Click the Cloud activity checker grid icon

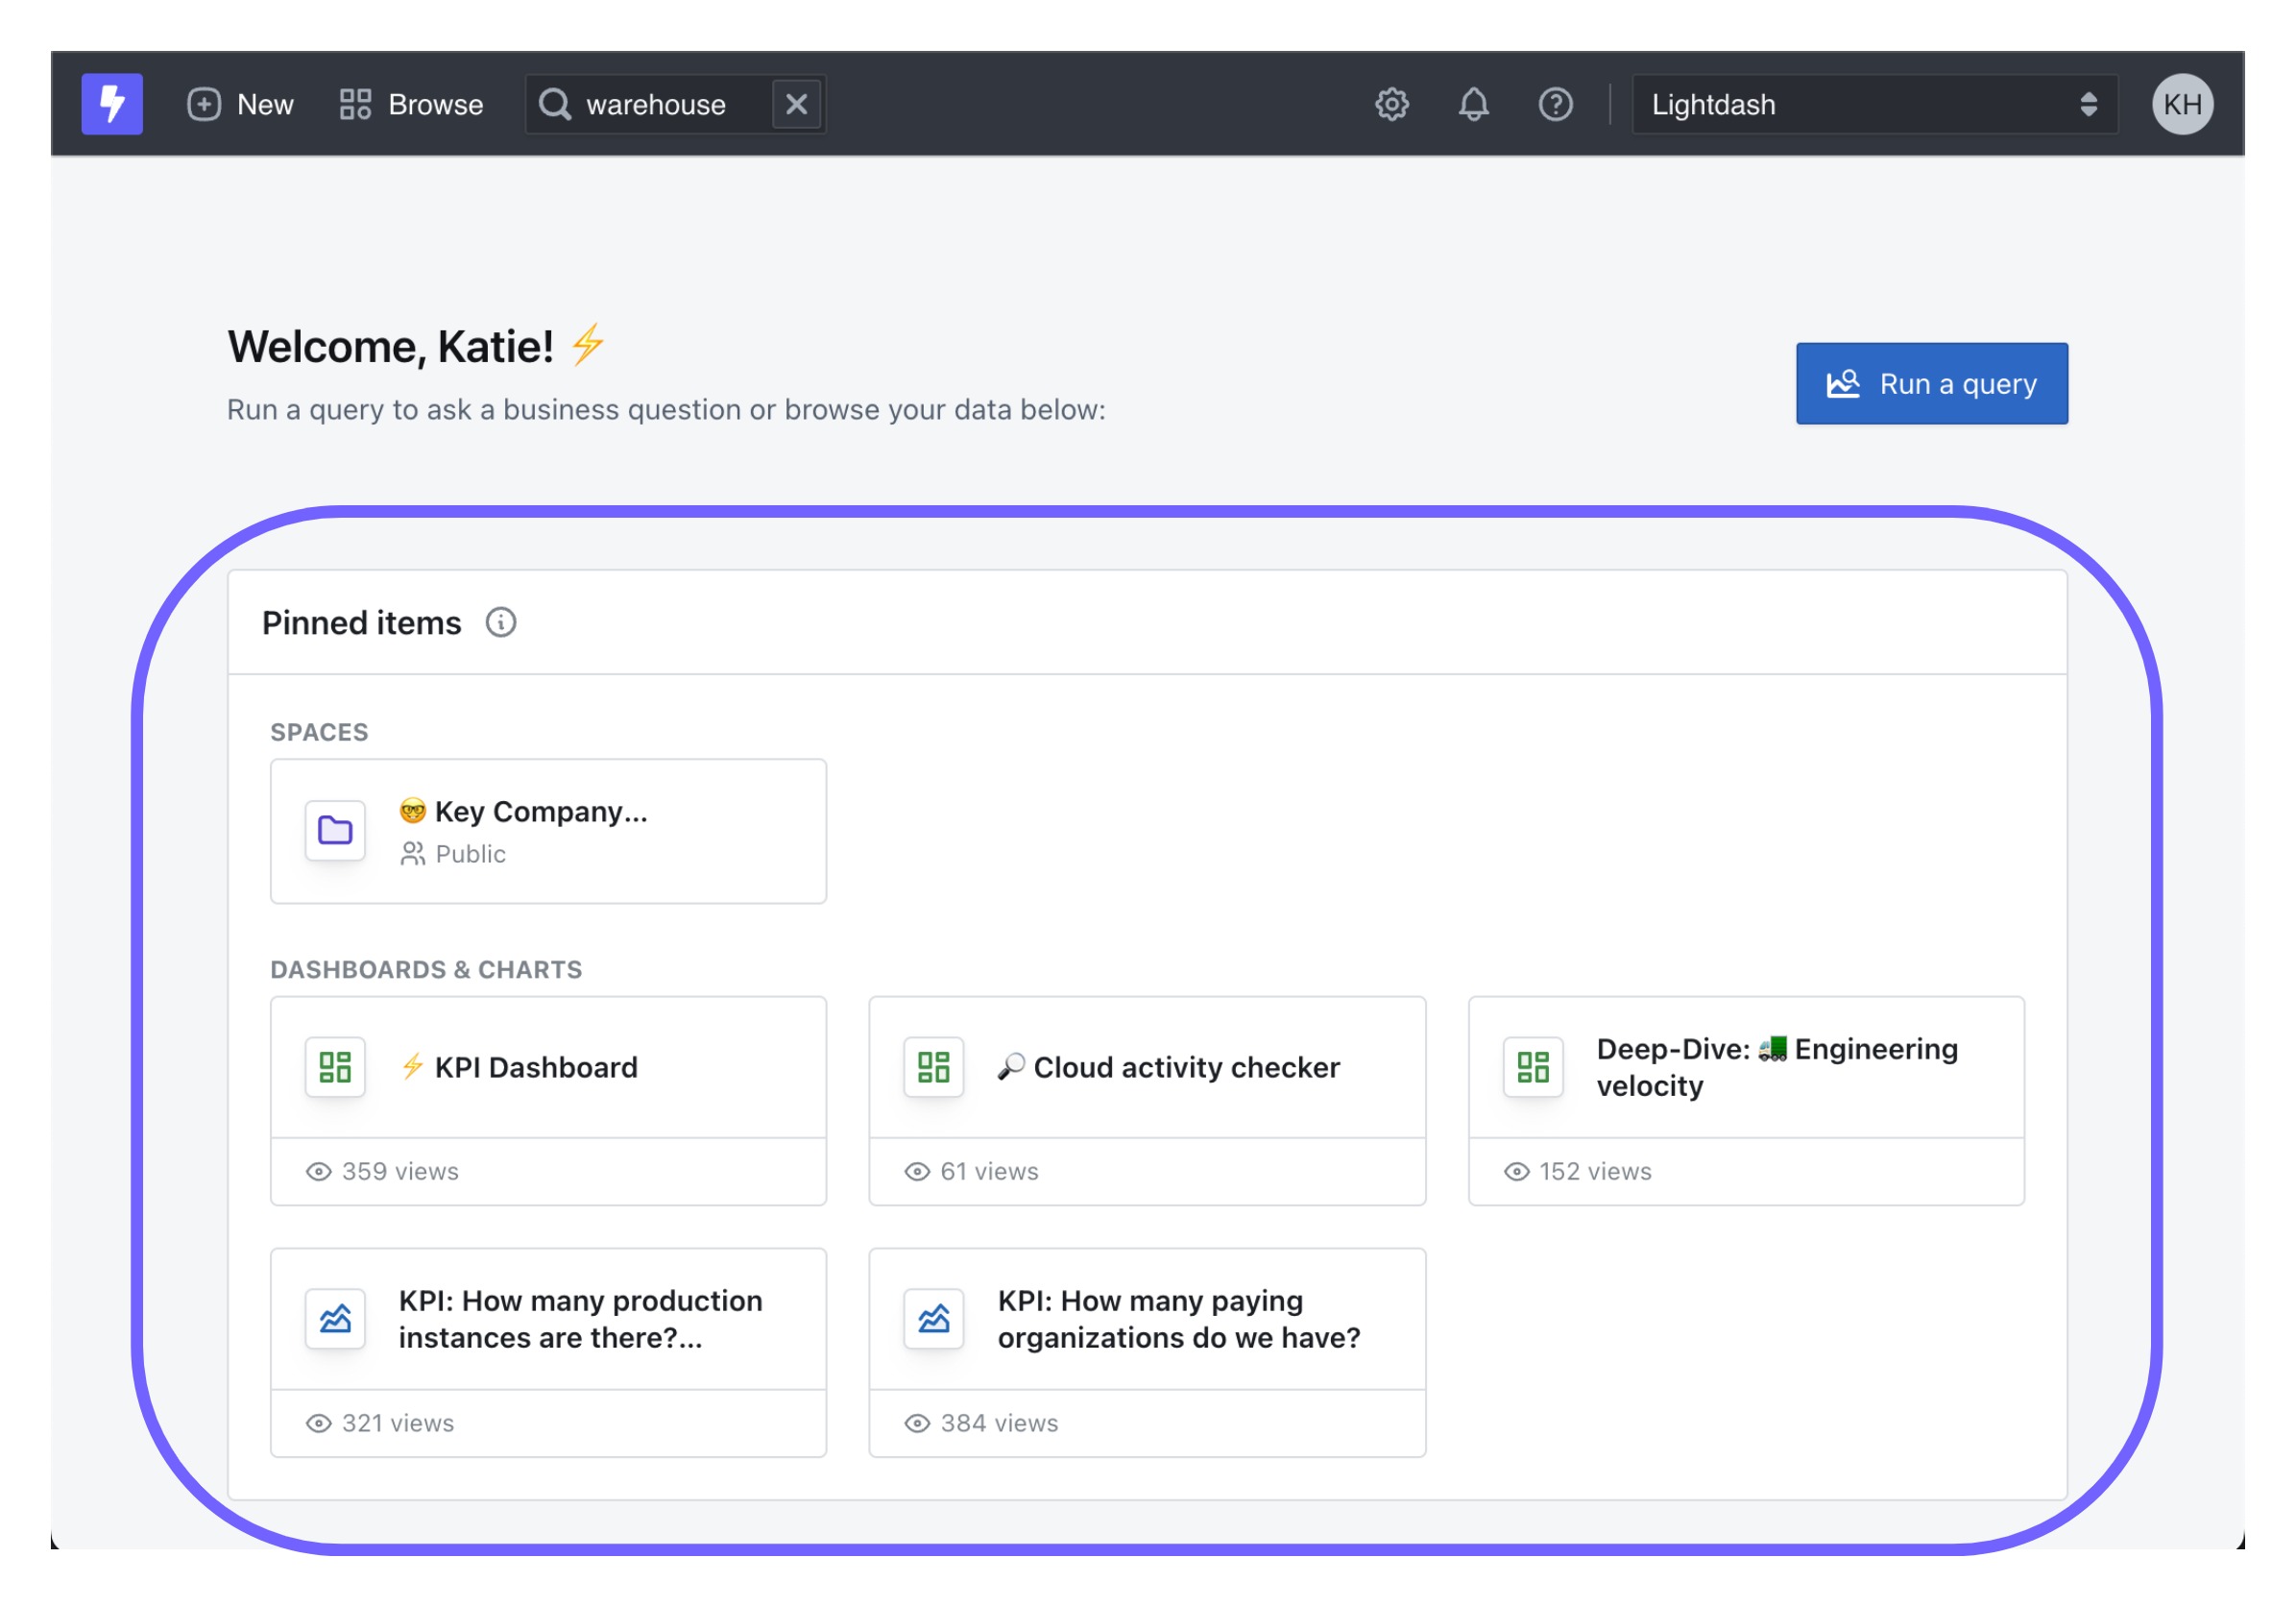pos(931,1066)
